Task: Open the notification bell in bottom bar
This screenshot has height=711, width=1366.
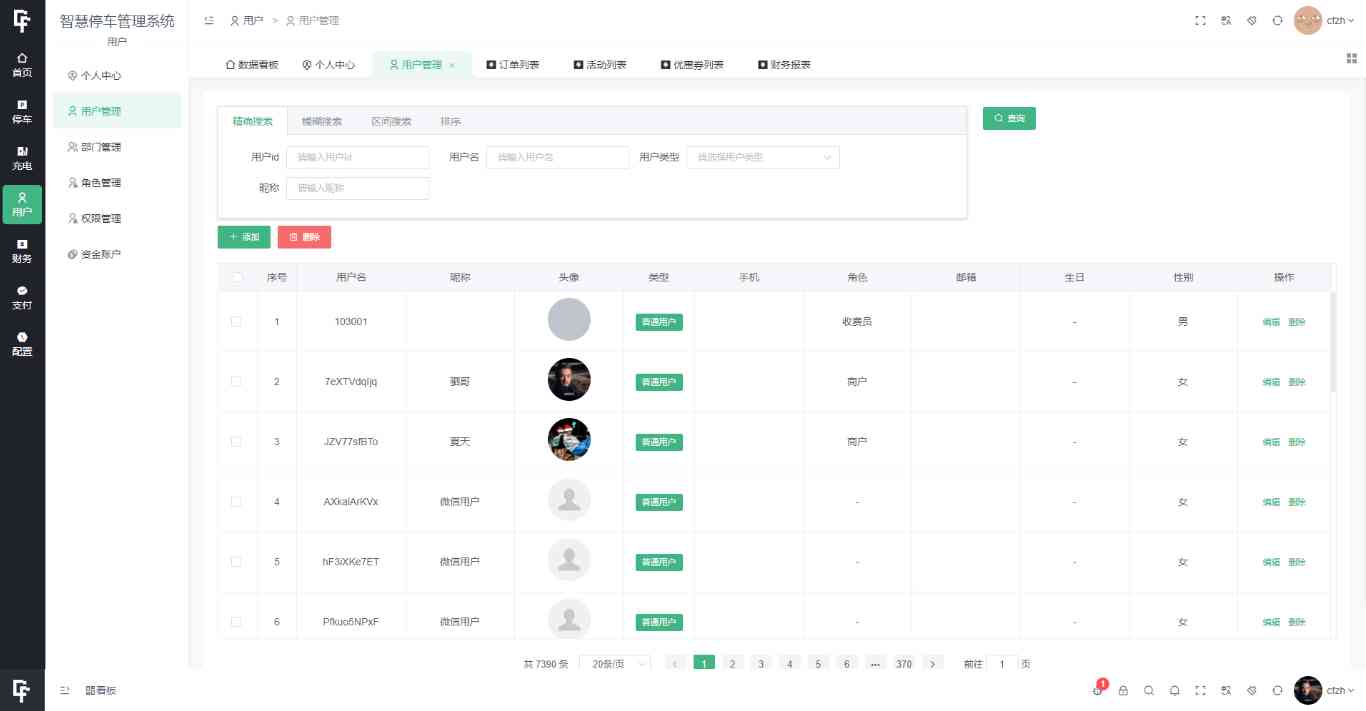Action: (x=1174, y=690)
